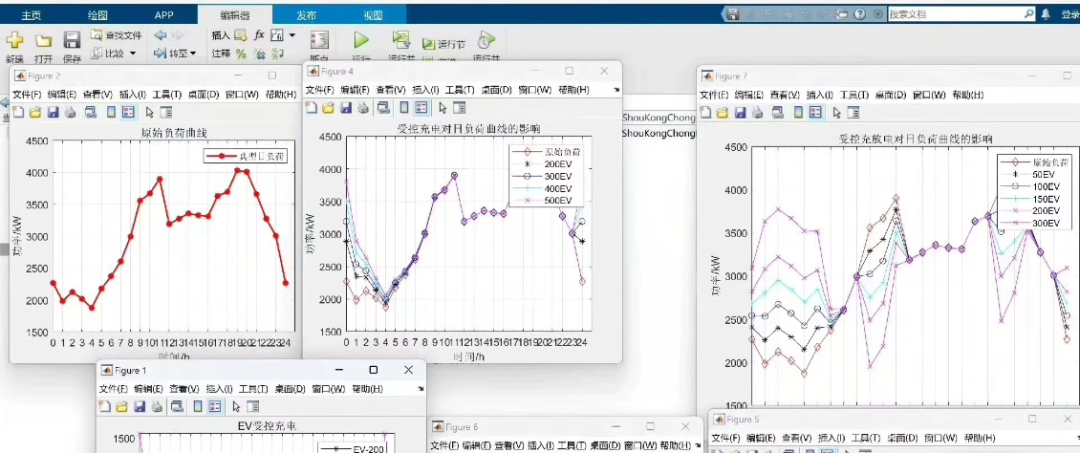This screenshot has width=1080, height=453.
Task: Click dock arrow in Figure 4 menu bar
Action: 616,89
